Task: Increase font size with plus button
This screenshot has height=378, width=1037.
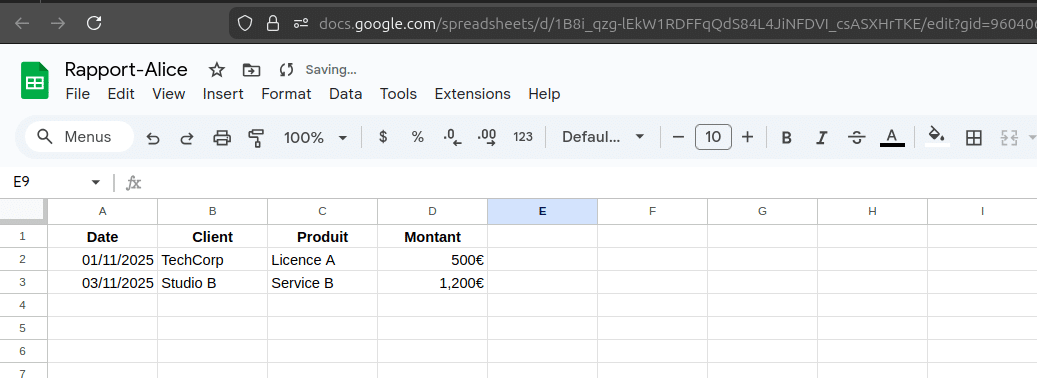Action: coord(747,137)
